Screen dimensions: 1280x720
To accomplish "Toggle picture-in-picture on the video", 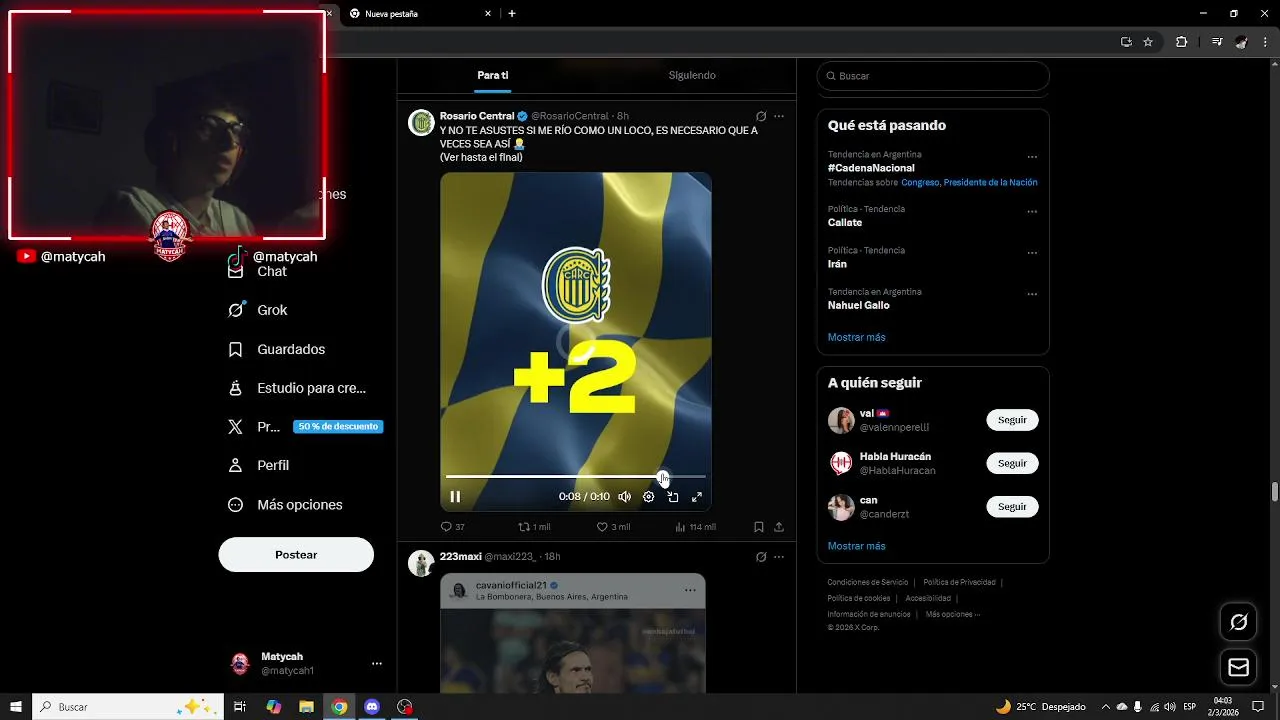I will coord(673,497).
